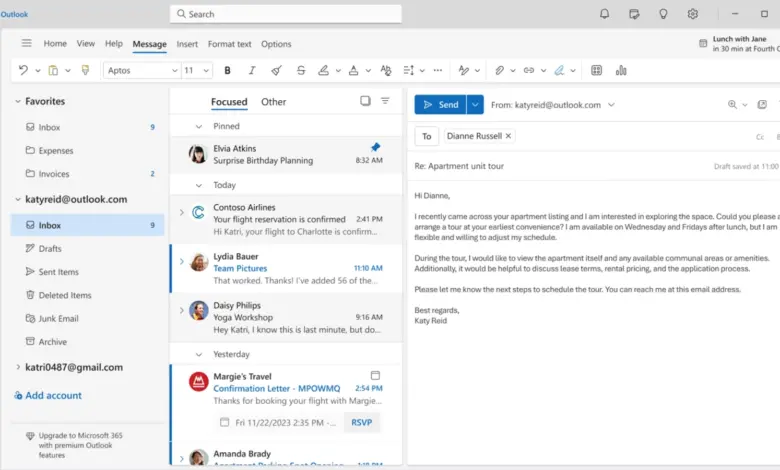Open the notifications bell icon

click(x=604, y=14)
